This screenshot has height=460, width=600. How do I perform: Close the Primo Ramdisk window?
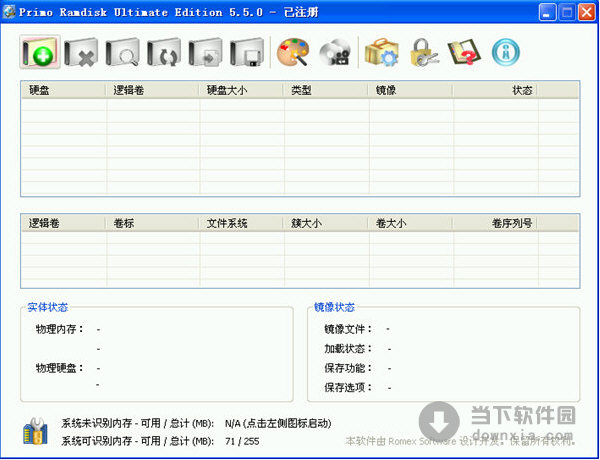pyautogui.click(x=587, y=12)
